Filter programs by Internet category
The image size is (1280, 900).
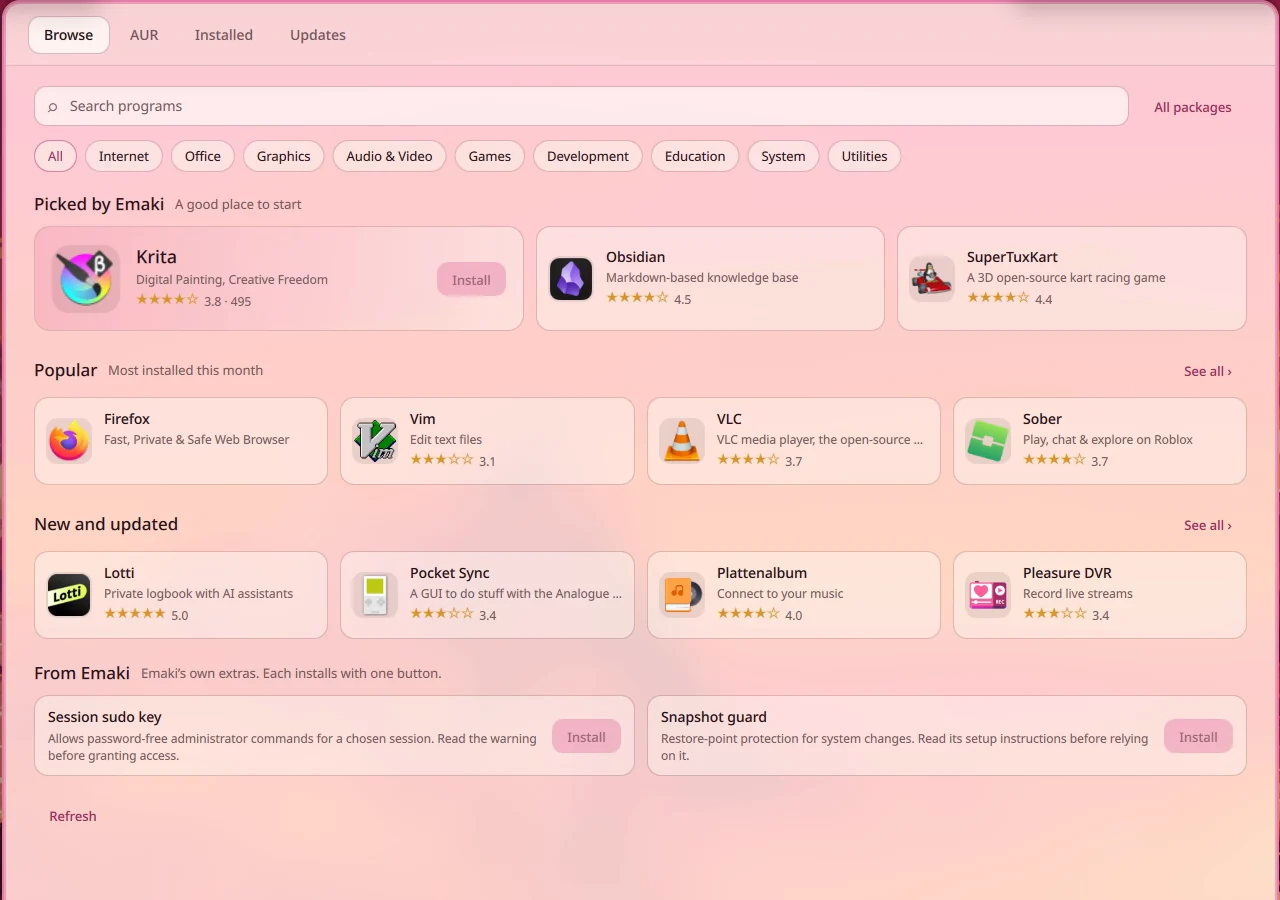[x=124, y=156]
